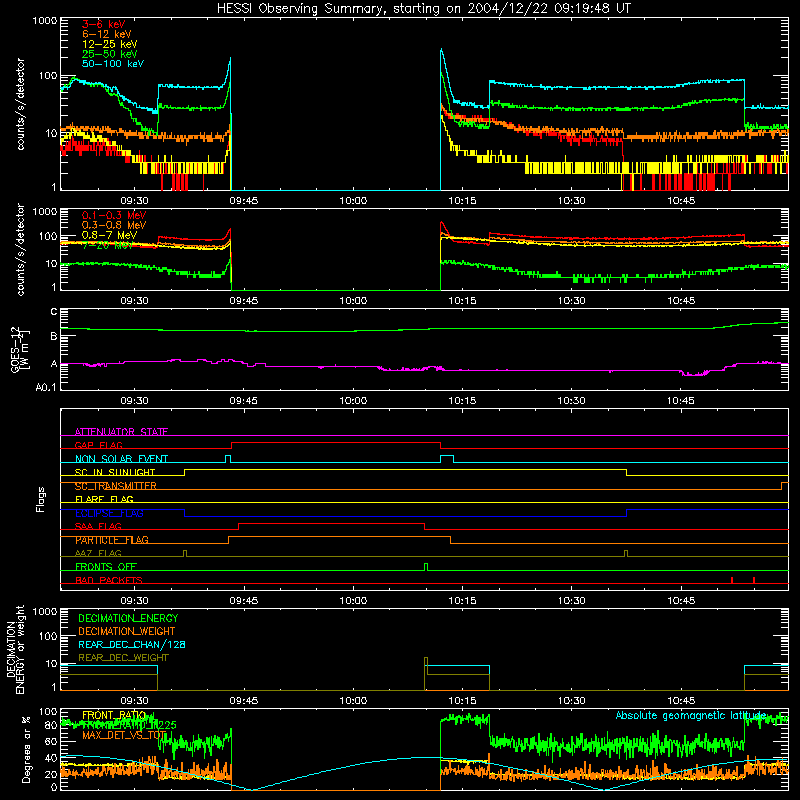The width and height of the screenshot is (800, 800).
Task: Select the AAZ_FLAG label
Action: pyautogui.click(x=98, y=553)
